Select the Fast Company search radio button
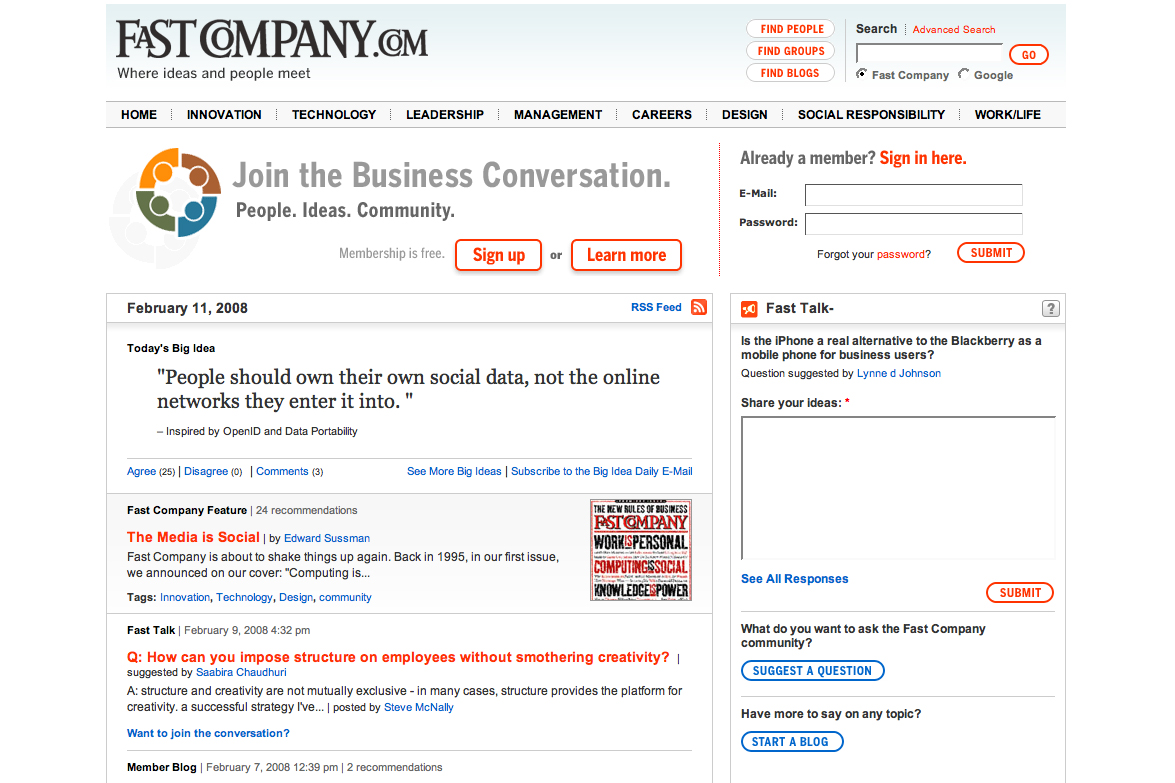The width and height of the screenshot is (1175, 783). [x=860, y=74]
